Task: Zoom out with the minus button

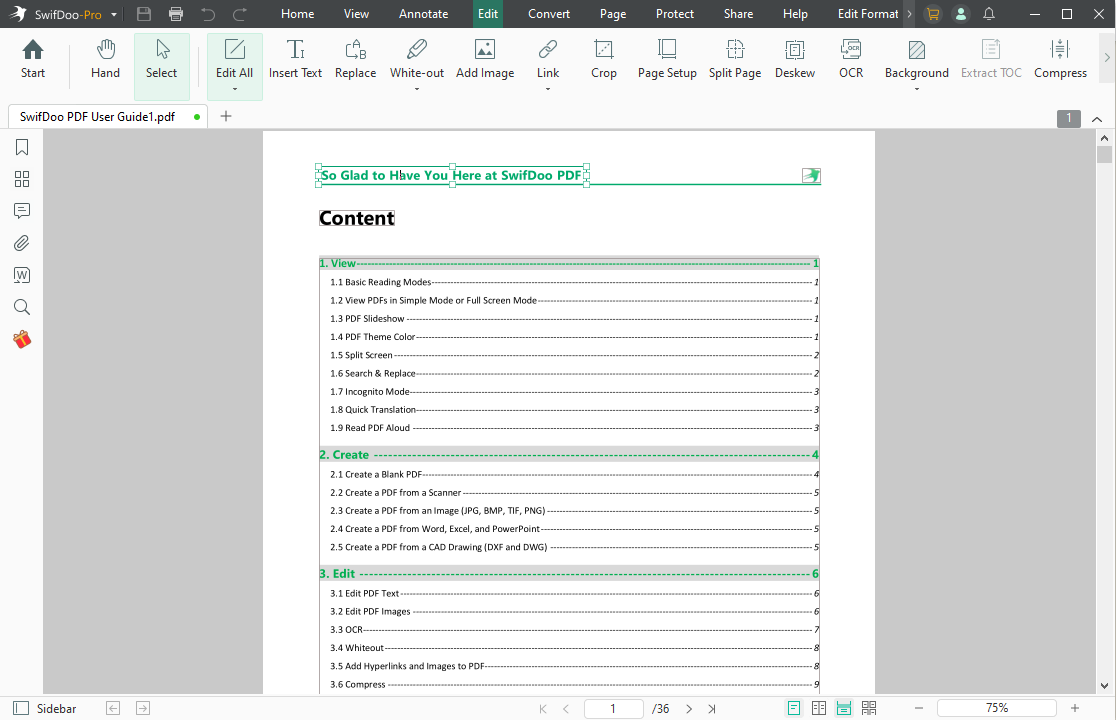Action: (919, 708)
